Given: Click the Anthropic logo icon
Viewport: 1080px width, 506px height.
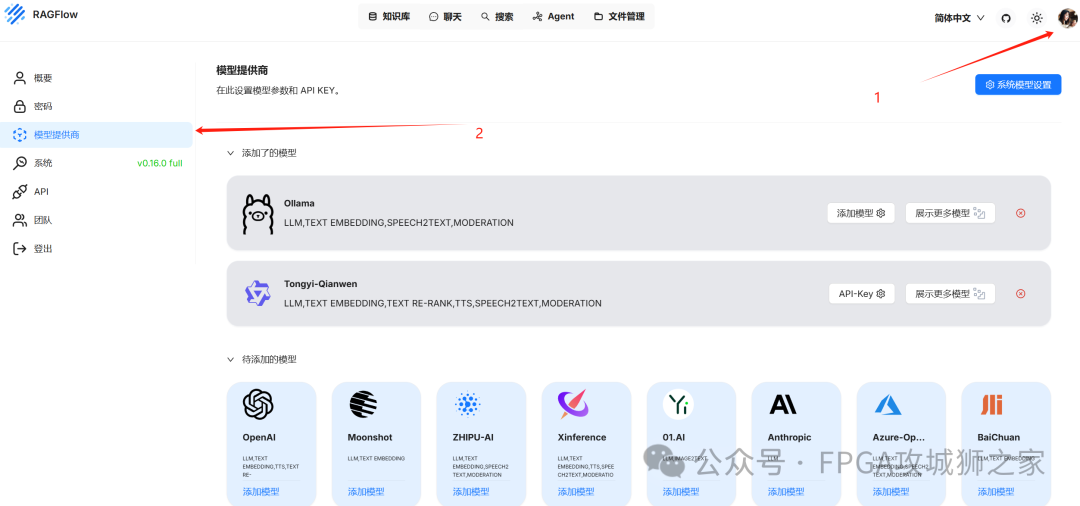Looking at the screenshot, I should (783, 404).
